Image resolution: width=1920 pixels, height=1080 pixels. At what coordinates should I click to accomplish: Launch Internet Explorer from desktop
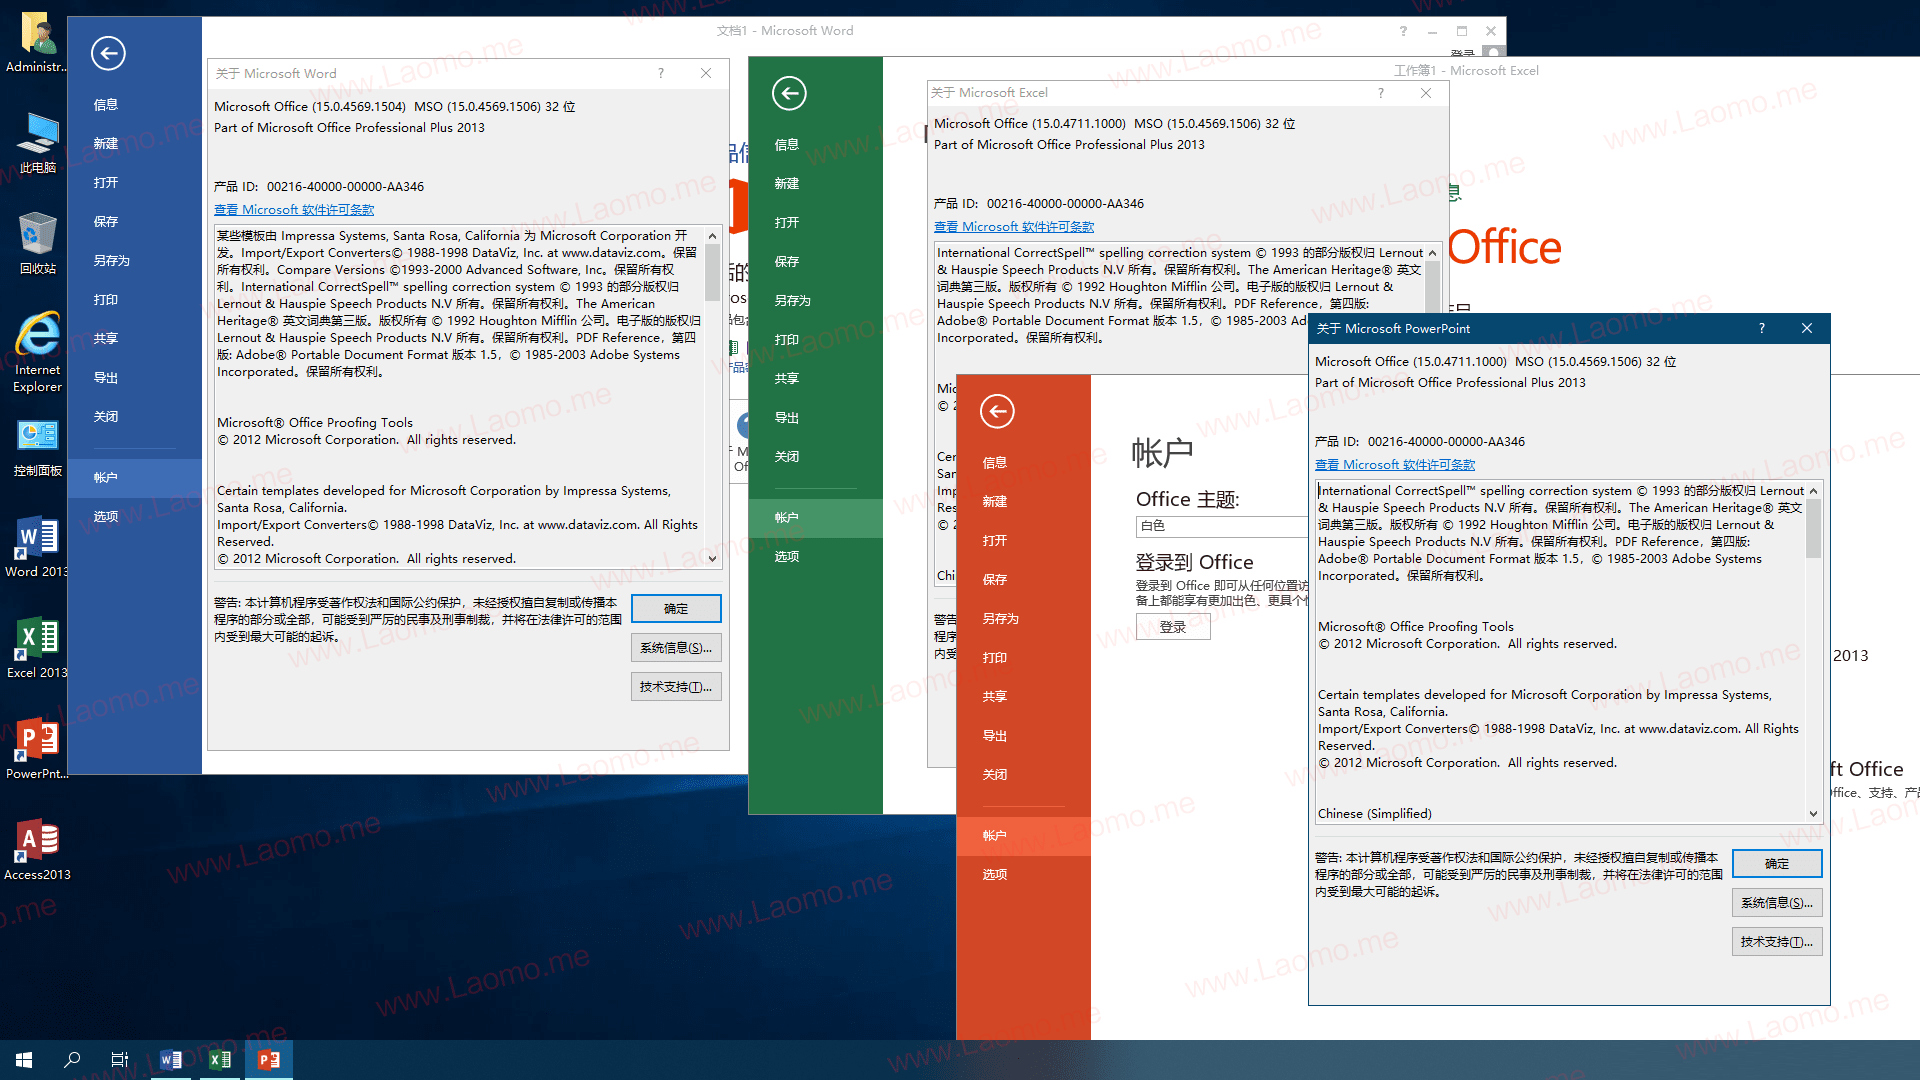tap(37, 352)
